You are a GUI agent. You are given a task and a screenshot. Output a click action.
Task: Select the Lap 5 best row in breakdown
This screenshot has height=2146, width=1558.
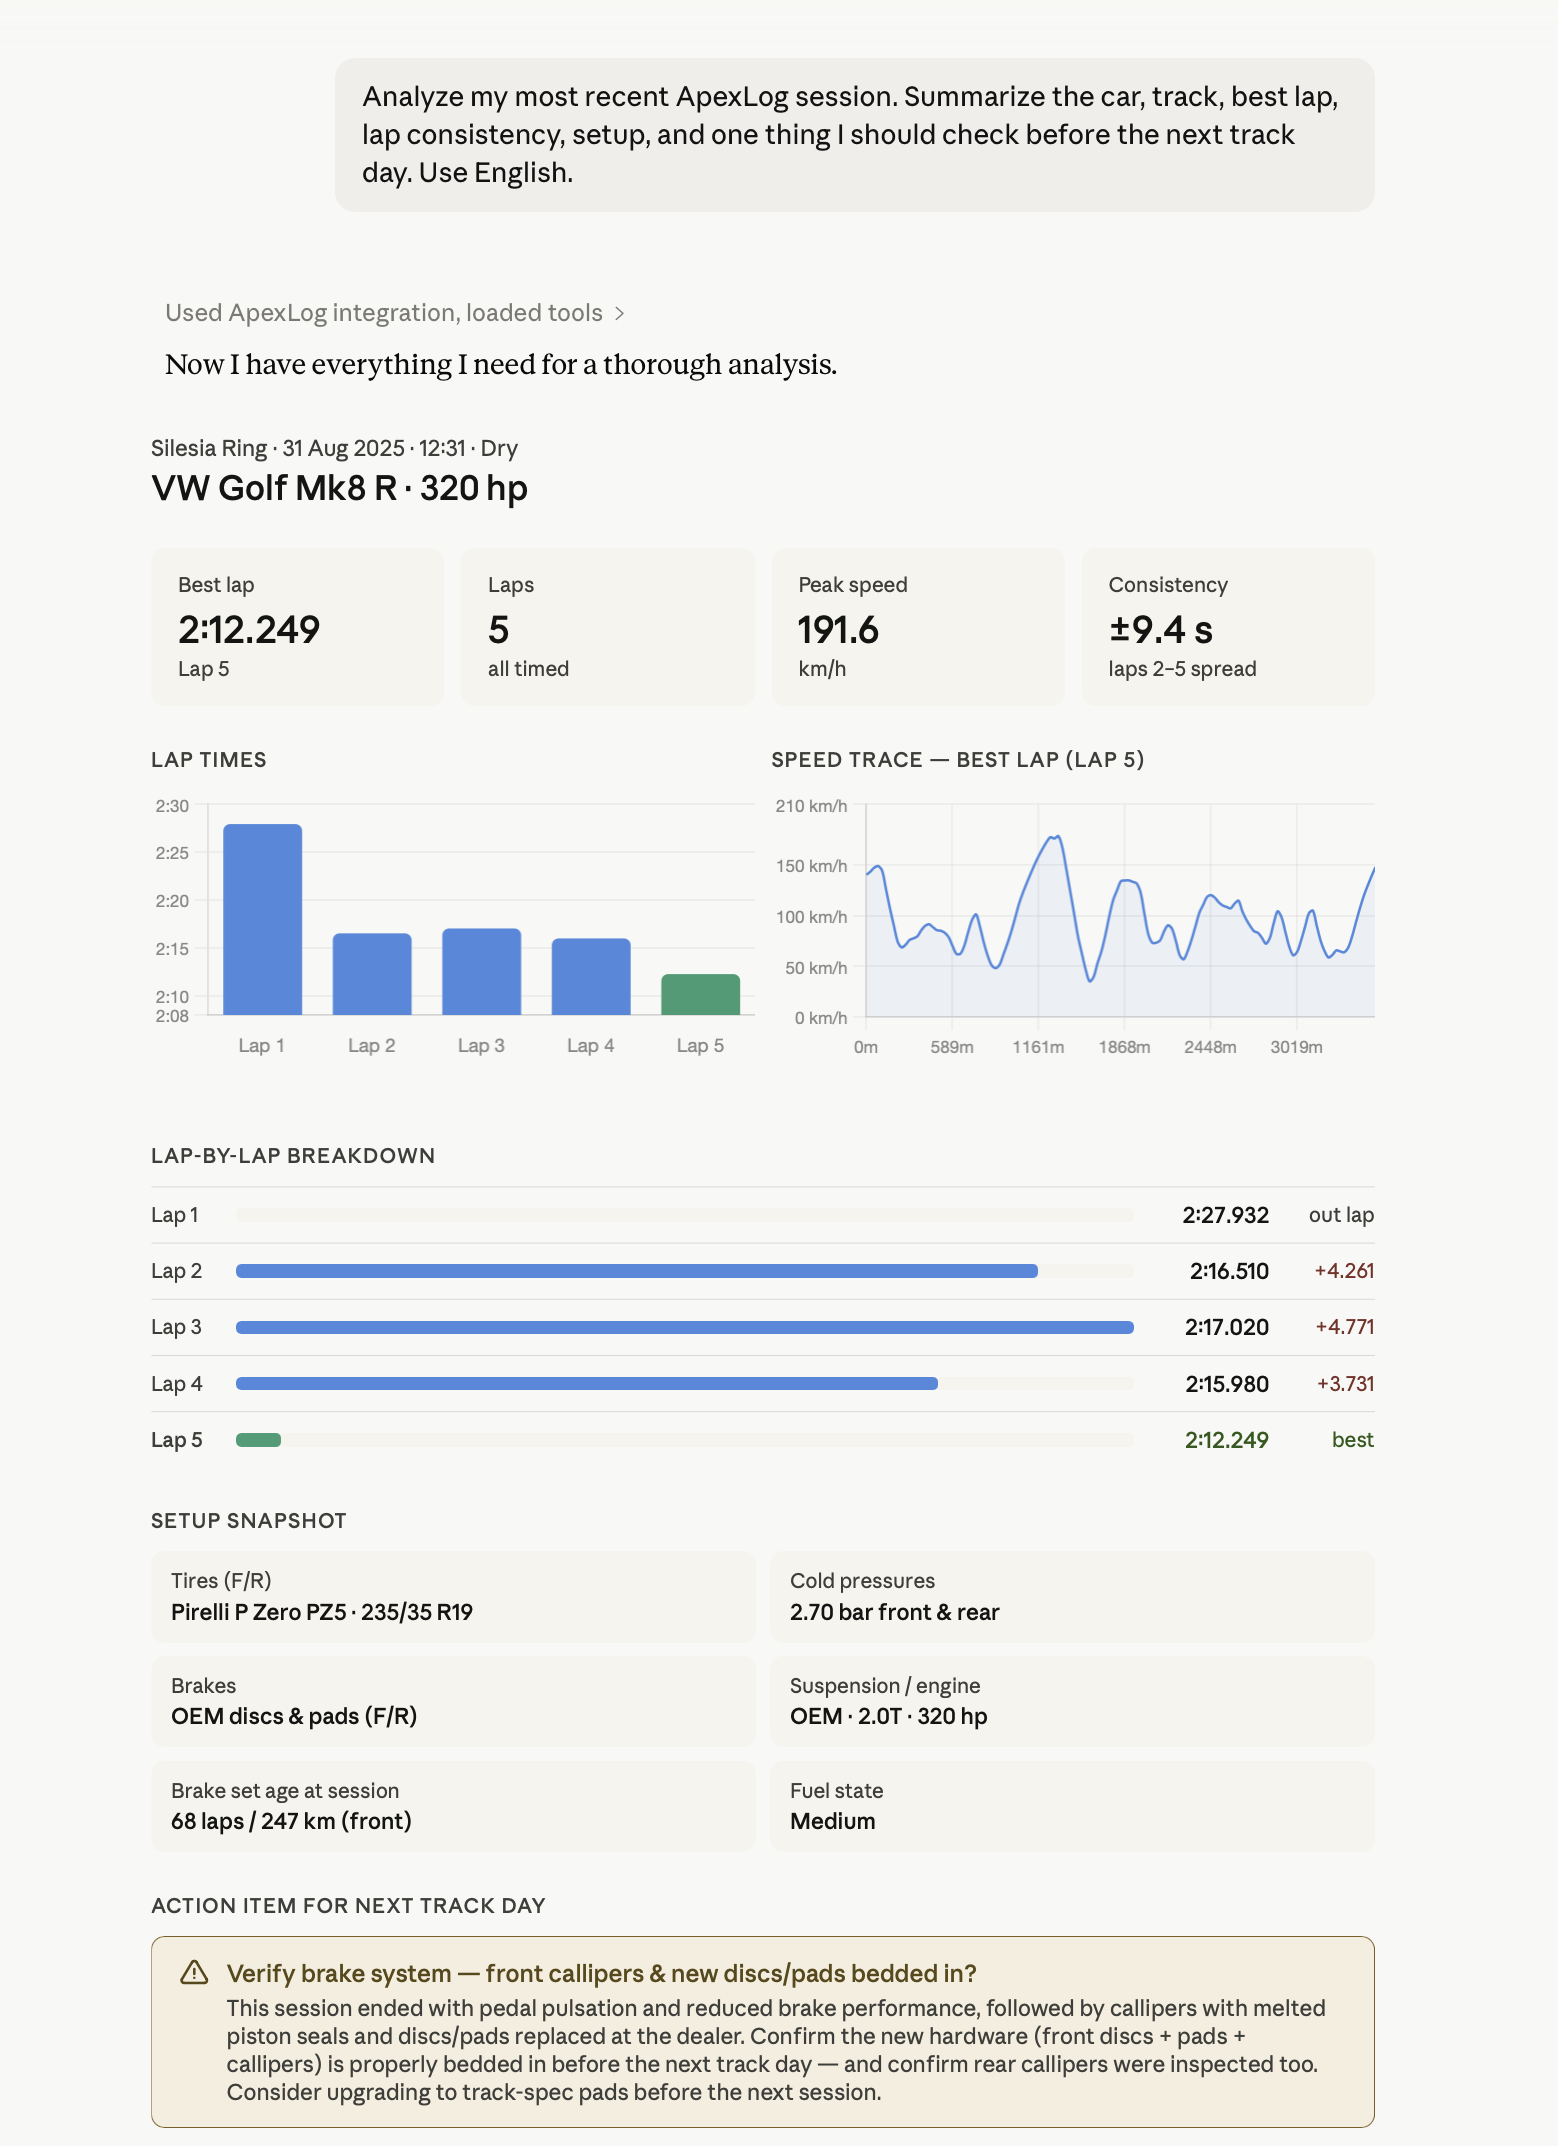click(762, 1440)
